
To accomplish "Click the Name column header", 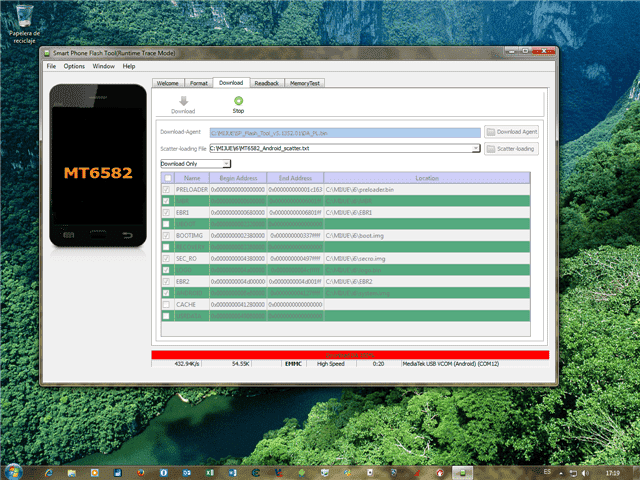I will tap(192, 178).
